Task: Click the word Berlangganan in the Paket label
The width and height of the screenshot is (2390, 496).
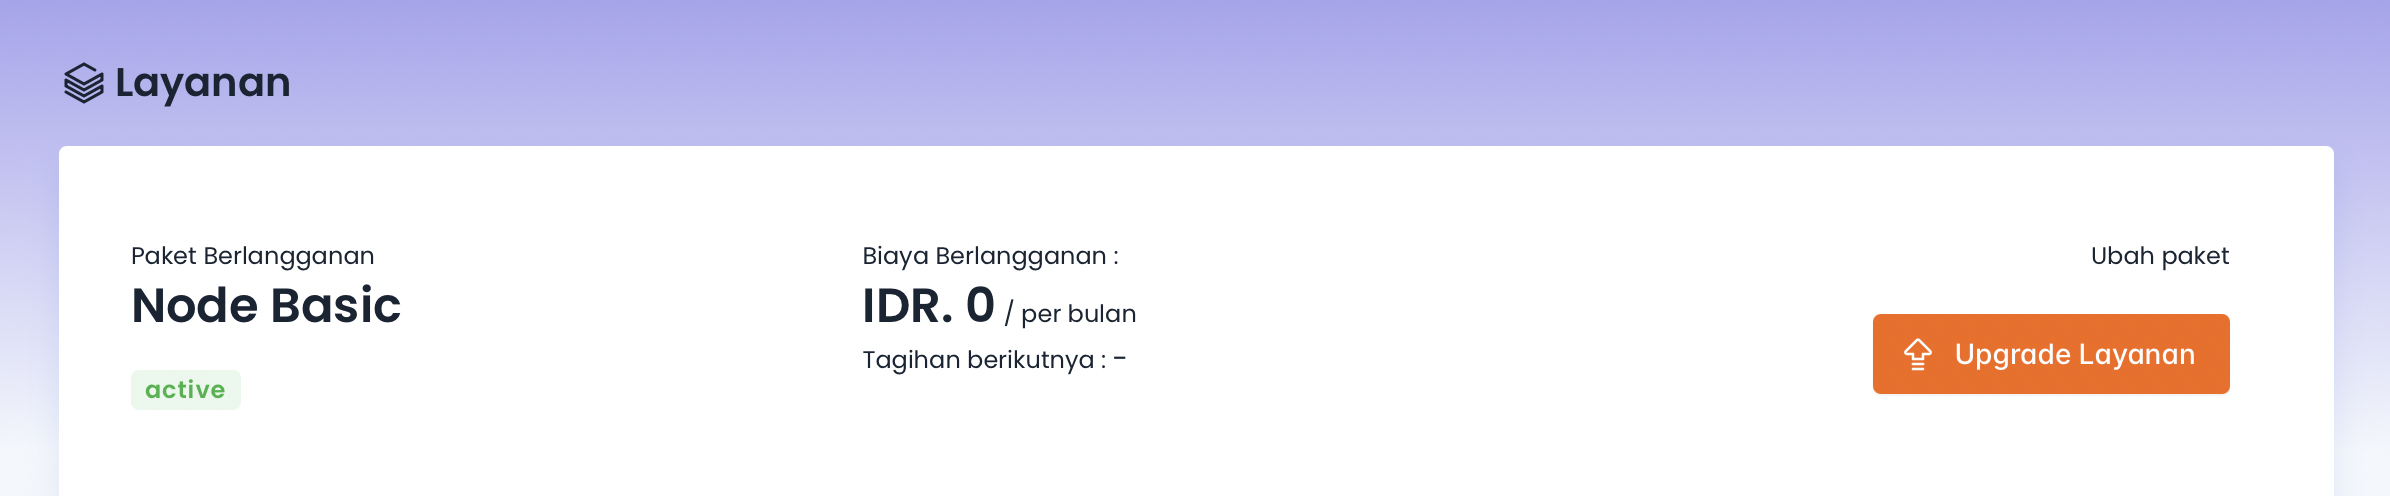Action: point(288,256)
